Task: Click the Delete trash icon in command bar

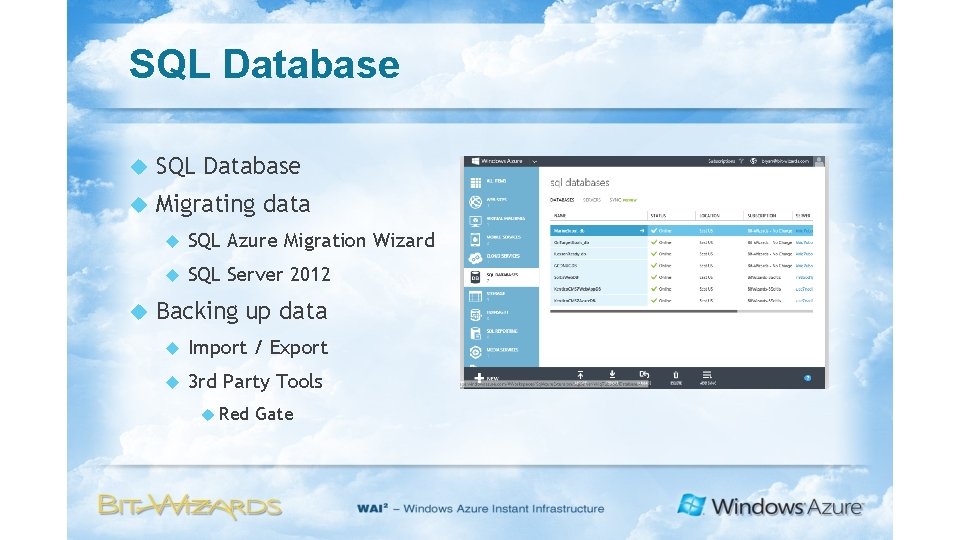Action: pos(676,376)
